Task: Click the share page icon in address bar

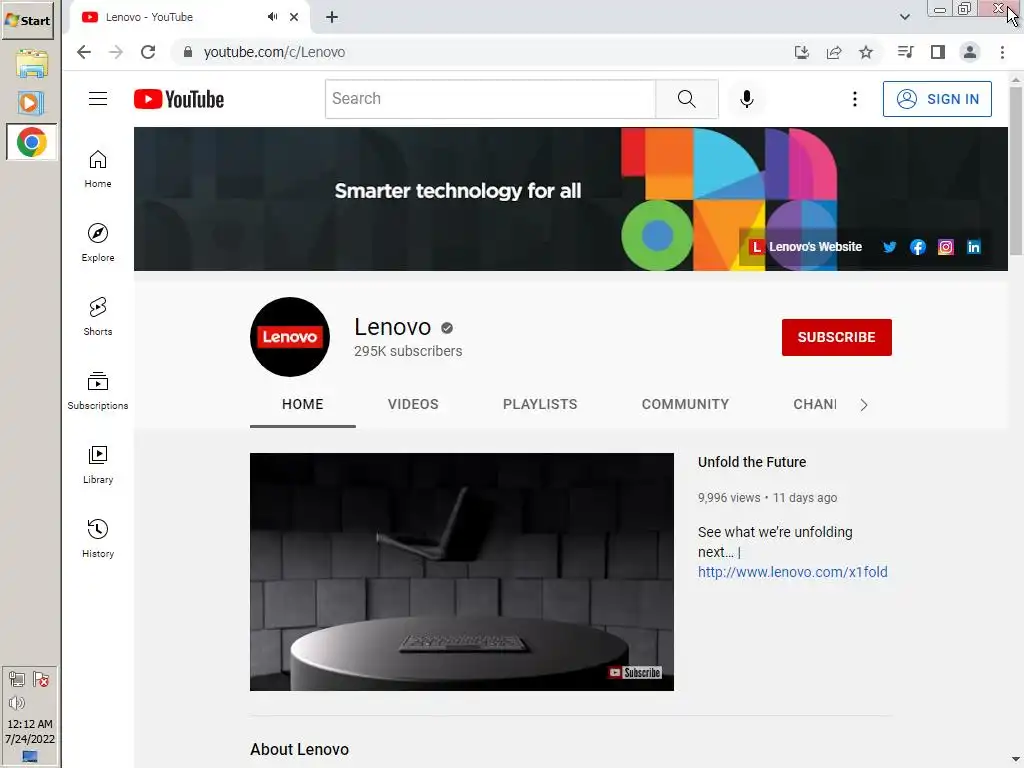Action: [x=834, y=52]
